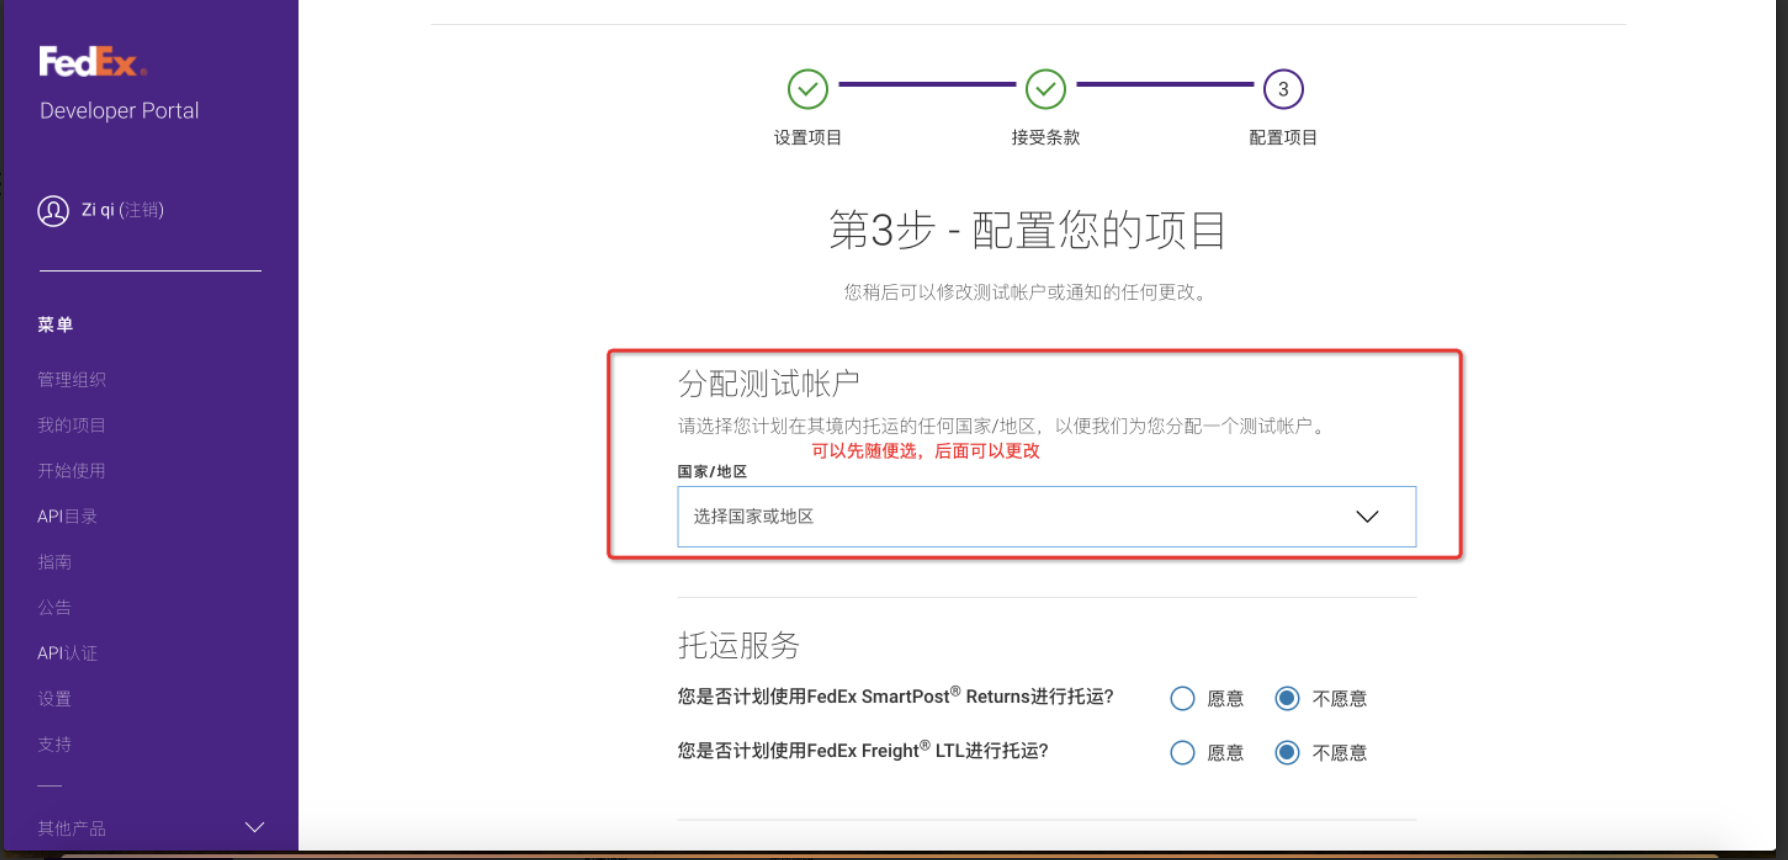Select 不愿意 for FedEx Freight LTL
This screenshot has height=860, width=1788.
pyautogui.click(x=1287, y=752)
